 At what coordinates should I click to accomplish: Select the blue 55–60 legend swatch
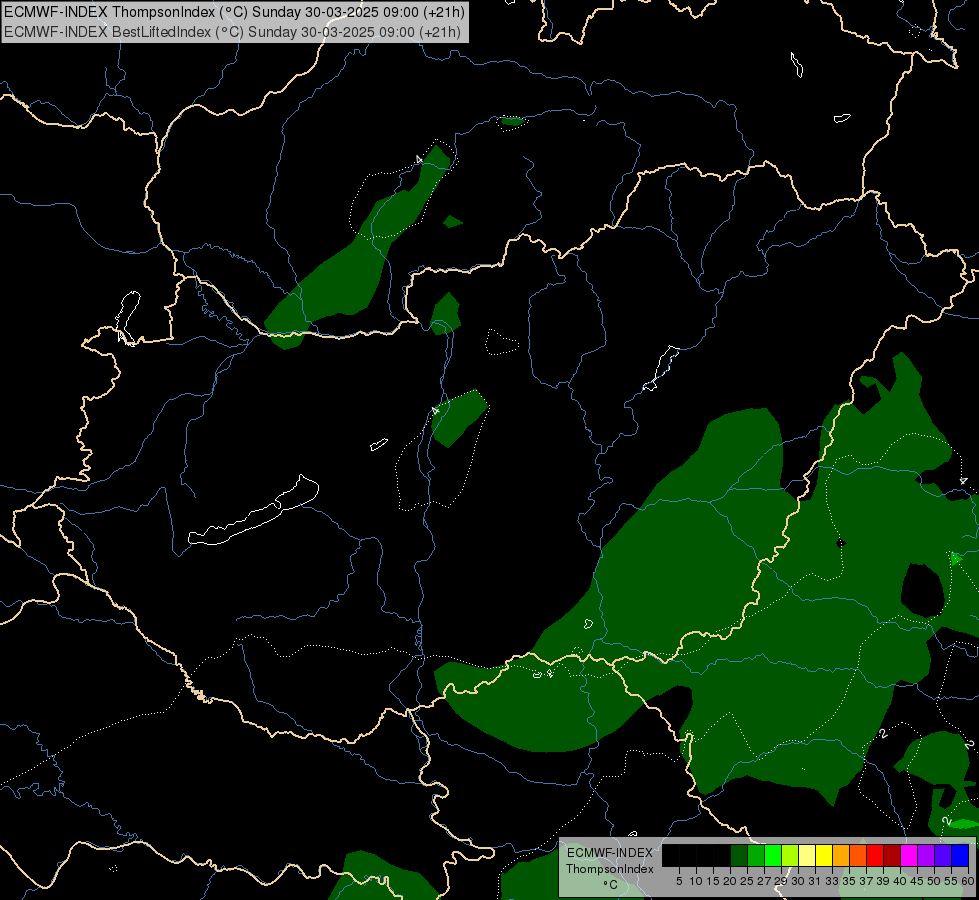960,855
